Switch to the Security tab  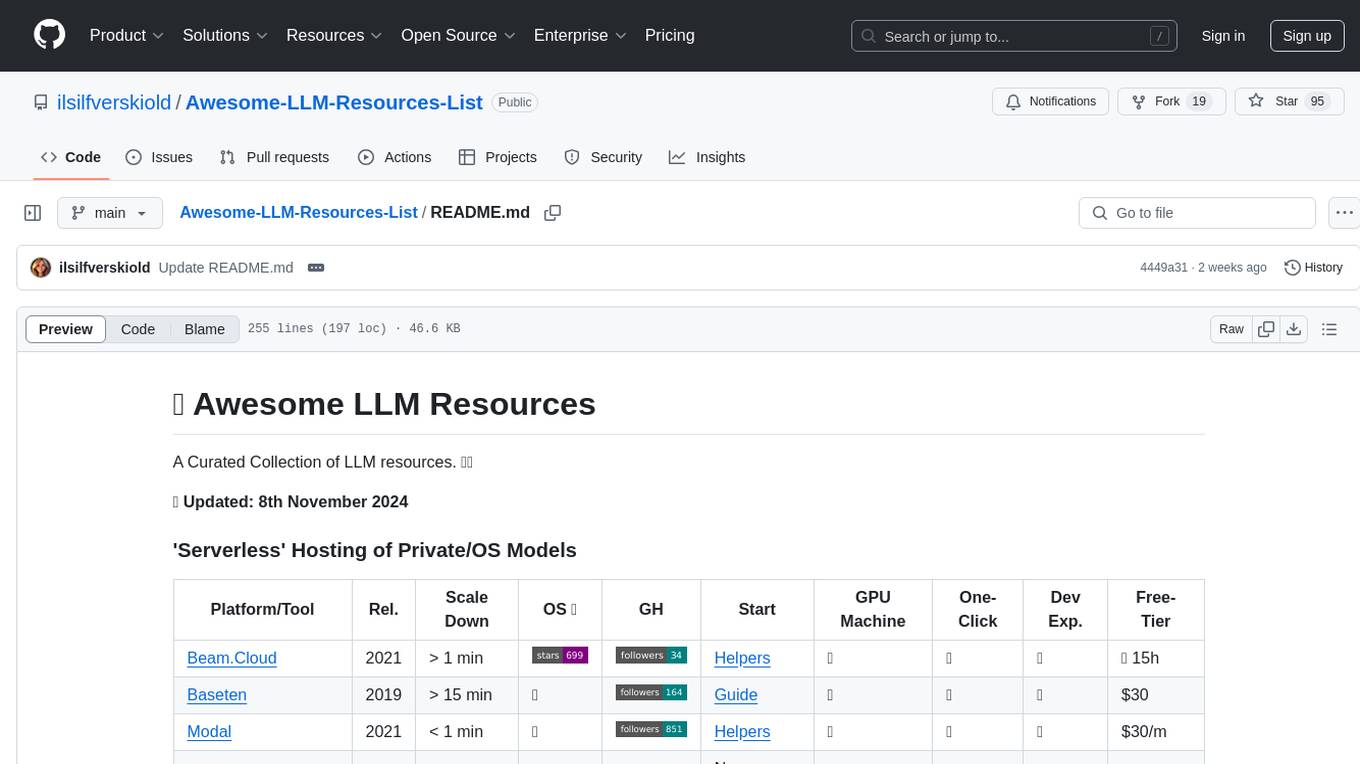pos(603,157)
